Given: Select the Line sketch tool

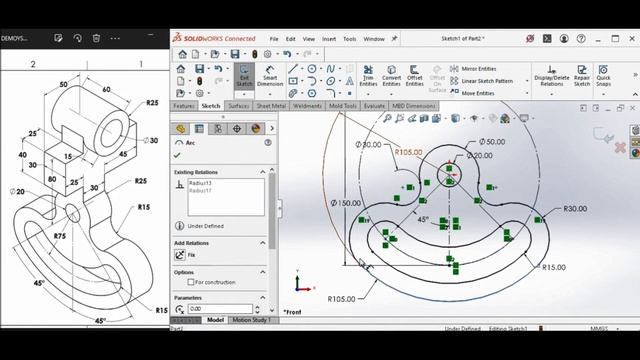Looking at the screenshot, I should (293, 69).
